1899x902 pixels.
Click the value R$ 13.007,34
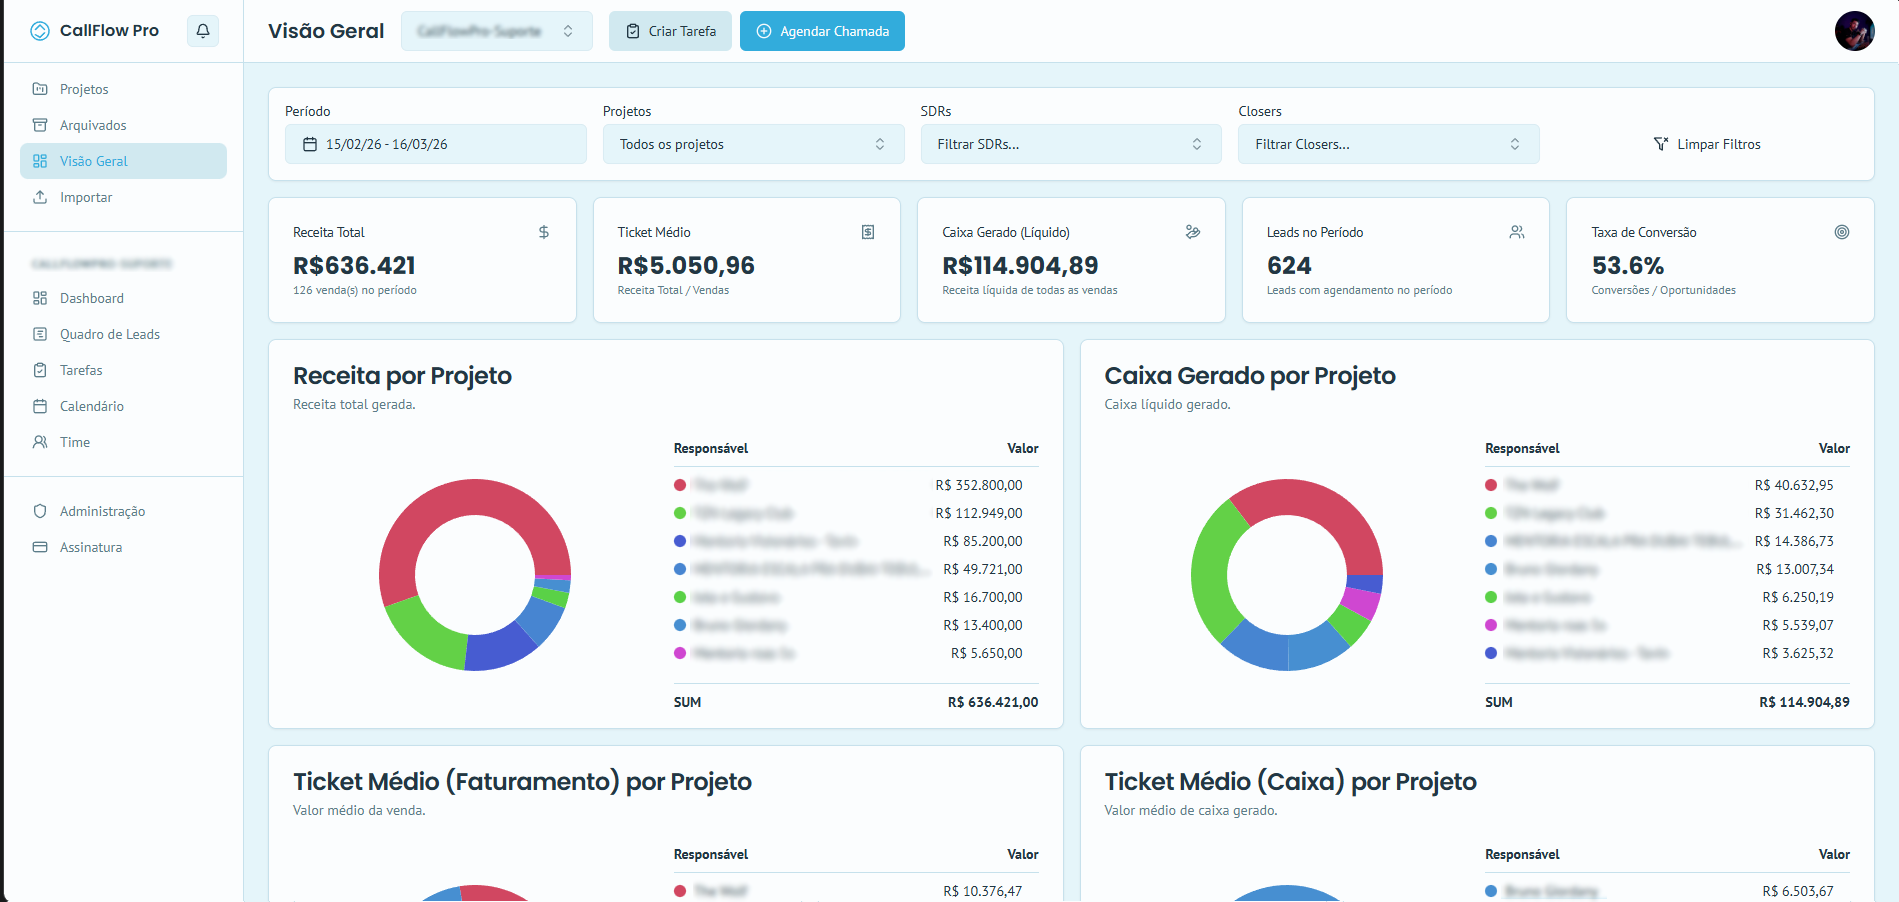[x=1795, y=569]
